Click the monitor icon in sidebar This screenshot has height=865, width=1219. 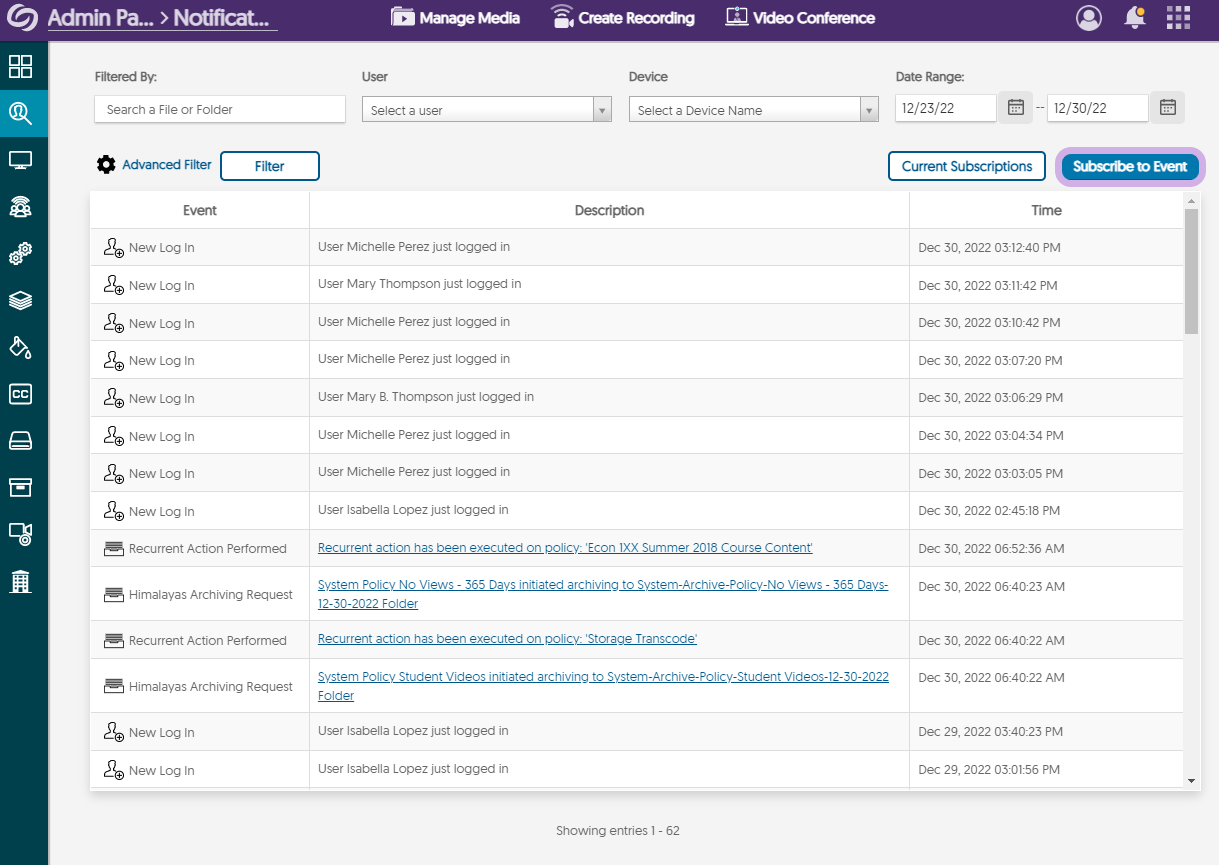[x=20, y=160]
